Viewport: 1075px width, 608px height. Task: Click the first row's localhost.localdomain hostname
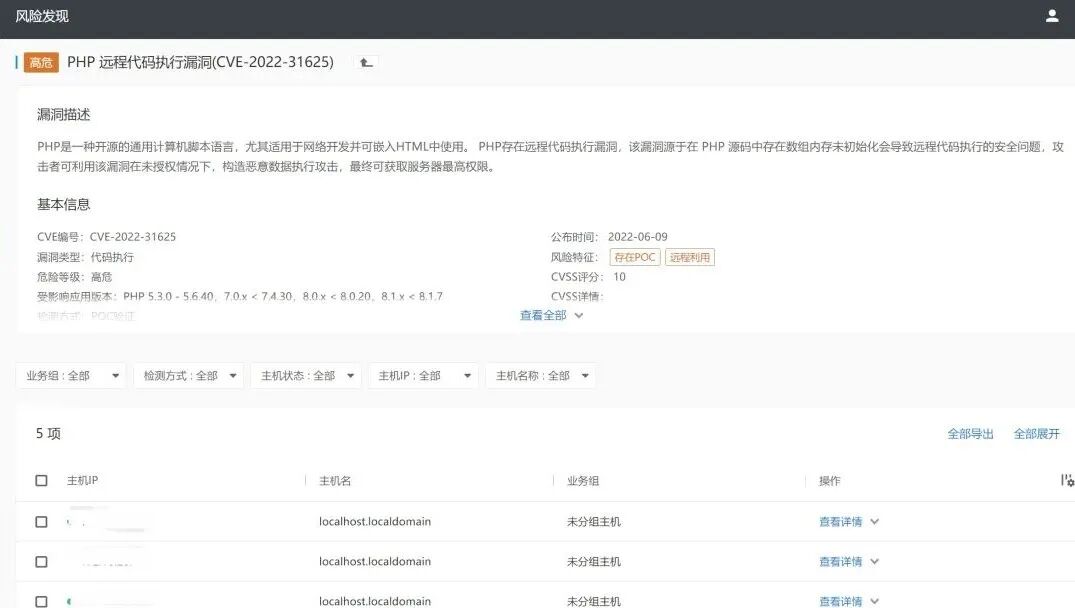pos(375,522)
